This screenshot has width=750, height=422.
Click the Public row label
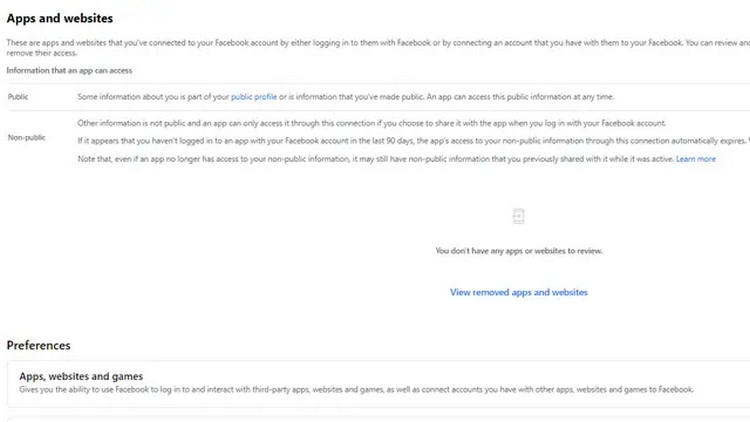pyautogui.click(x=18, y=96)
